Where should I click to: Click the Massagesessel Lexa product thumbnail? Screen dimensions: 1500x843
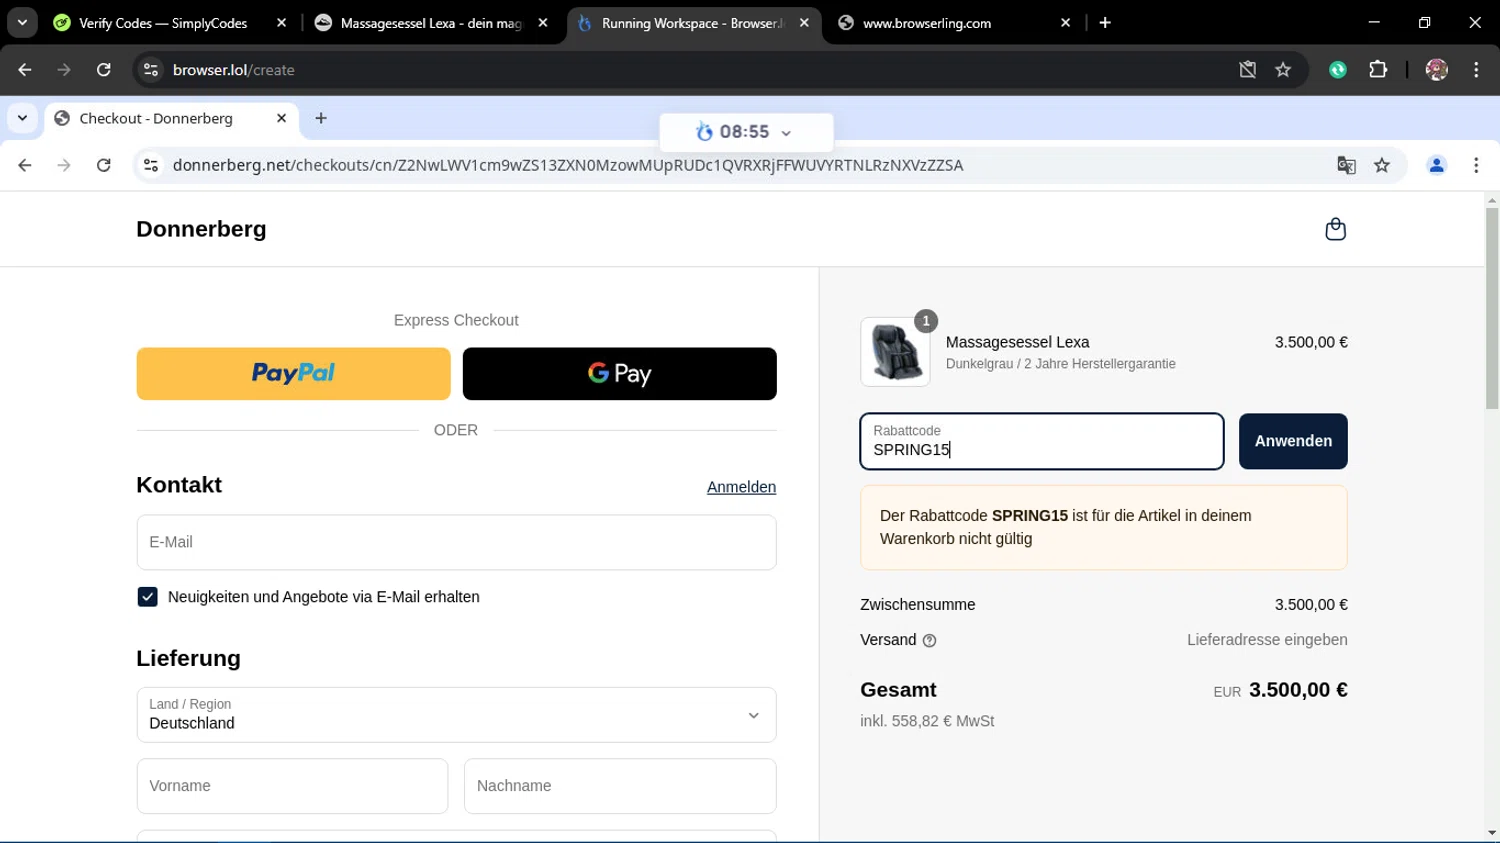click(895, 352)
